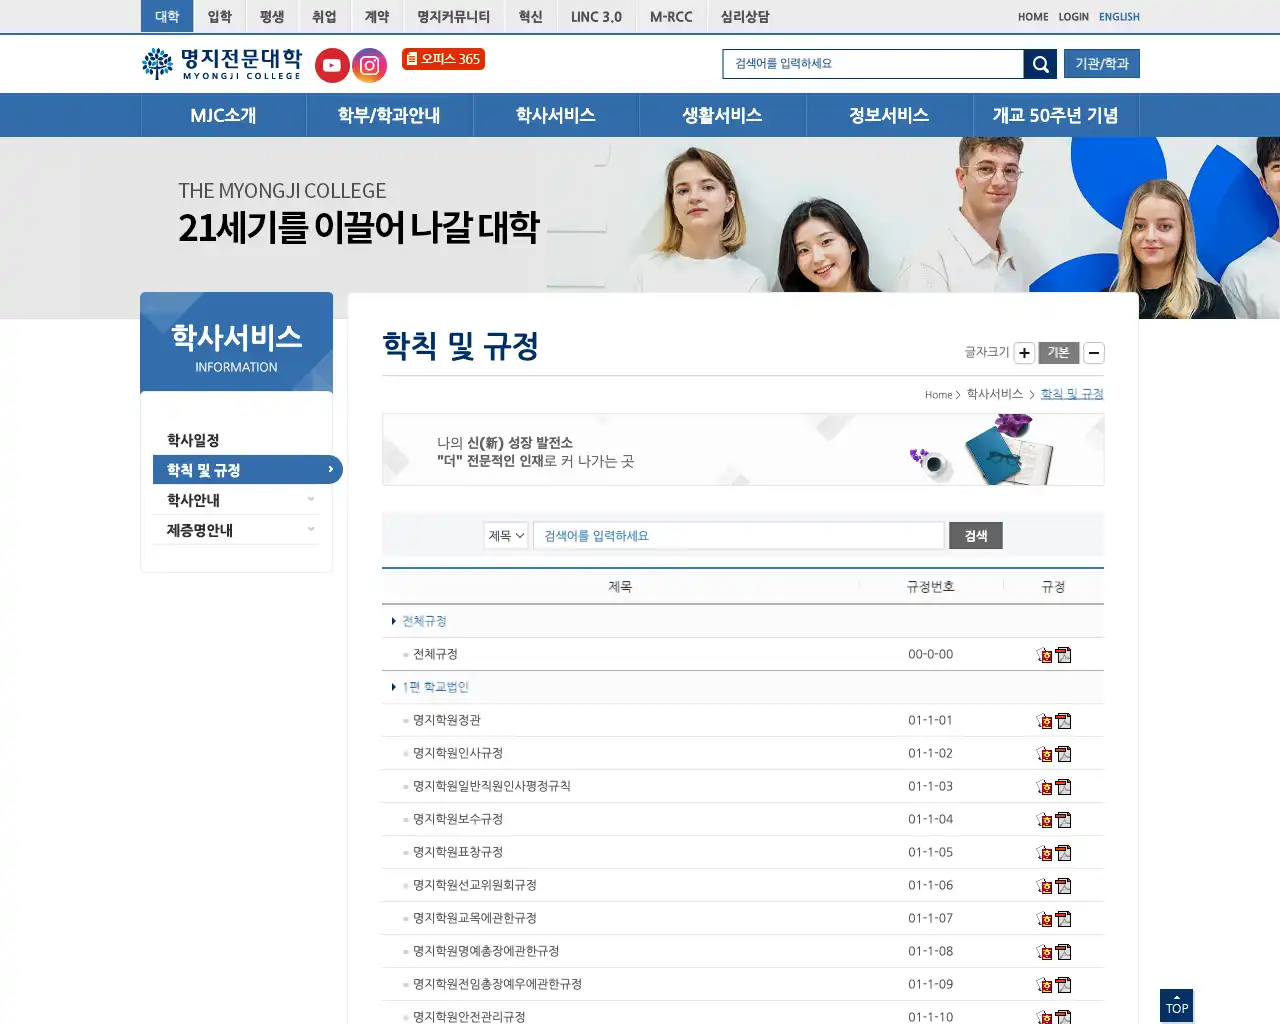Open the 학사서비스 main menu
1280x1024 pixels.
click(x=556, y=115)
